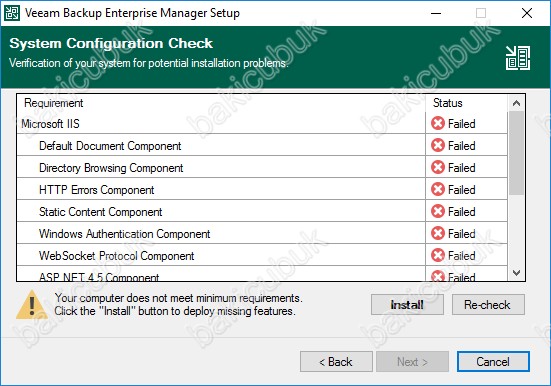Click the Veeam logo in the title bar
The image size is (551, 386).
12,13
